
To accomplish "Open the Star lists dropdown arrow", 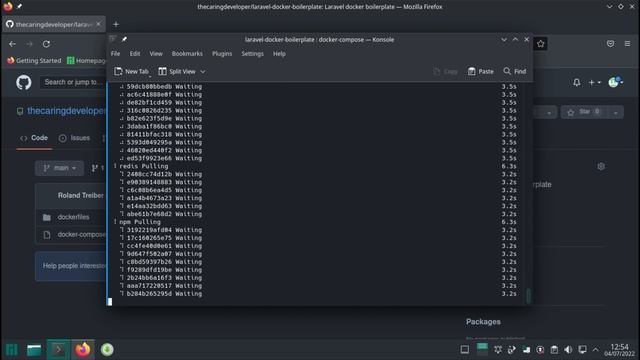I will pos(616,112).
